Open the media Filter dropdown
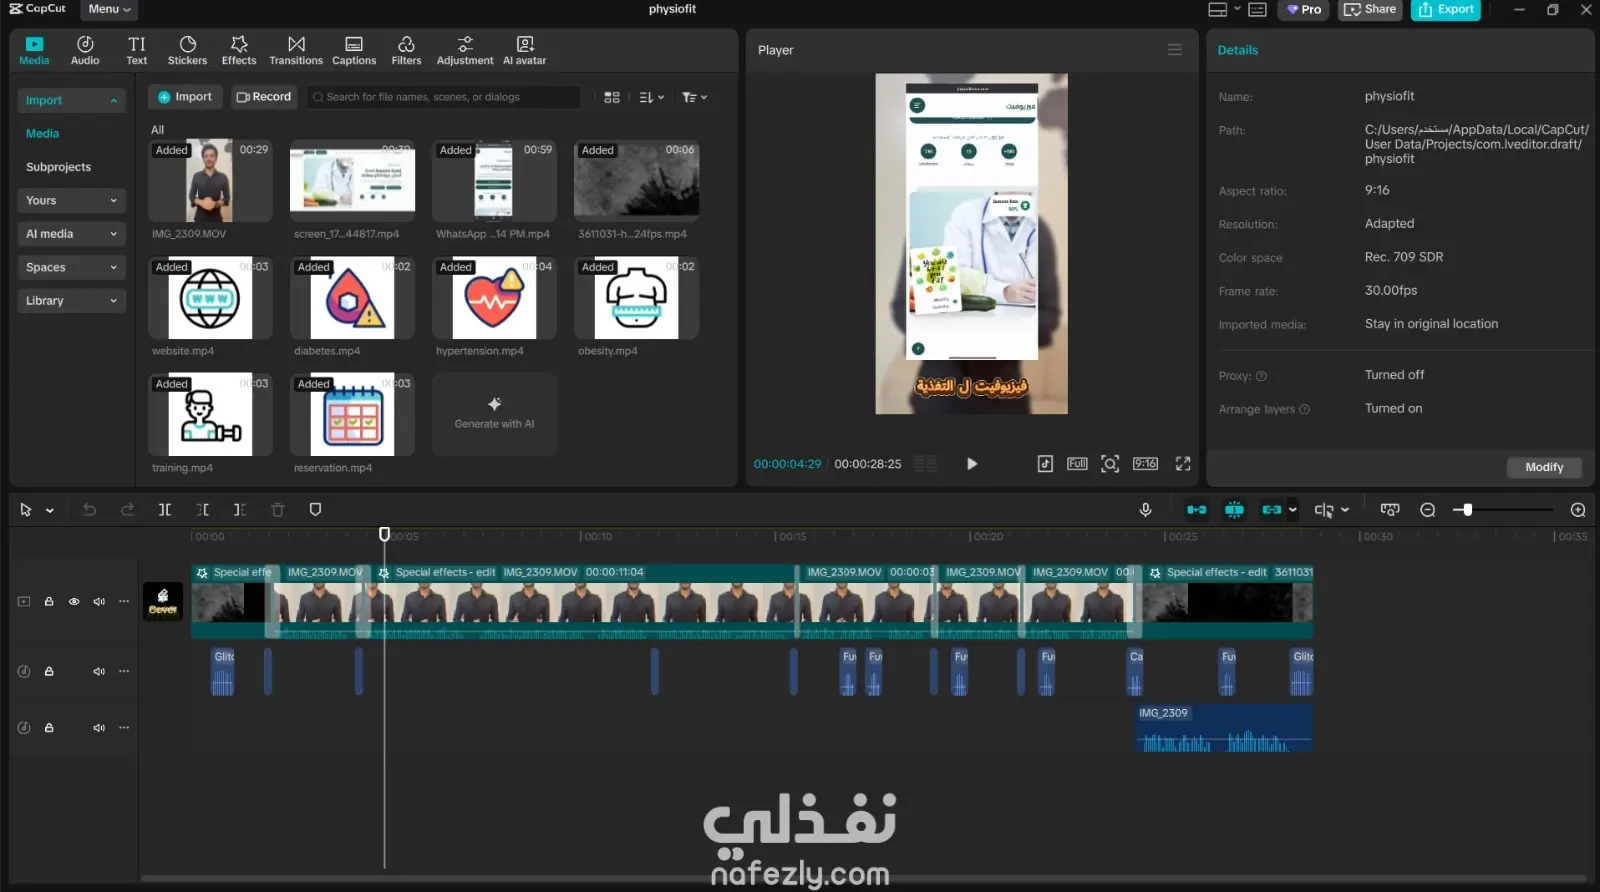Image resolution: width=1600 pixels, height=892 pixels. coord(694,97)
